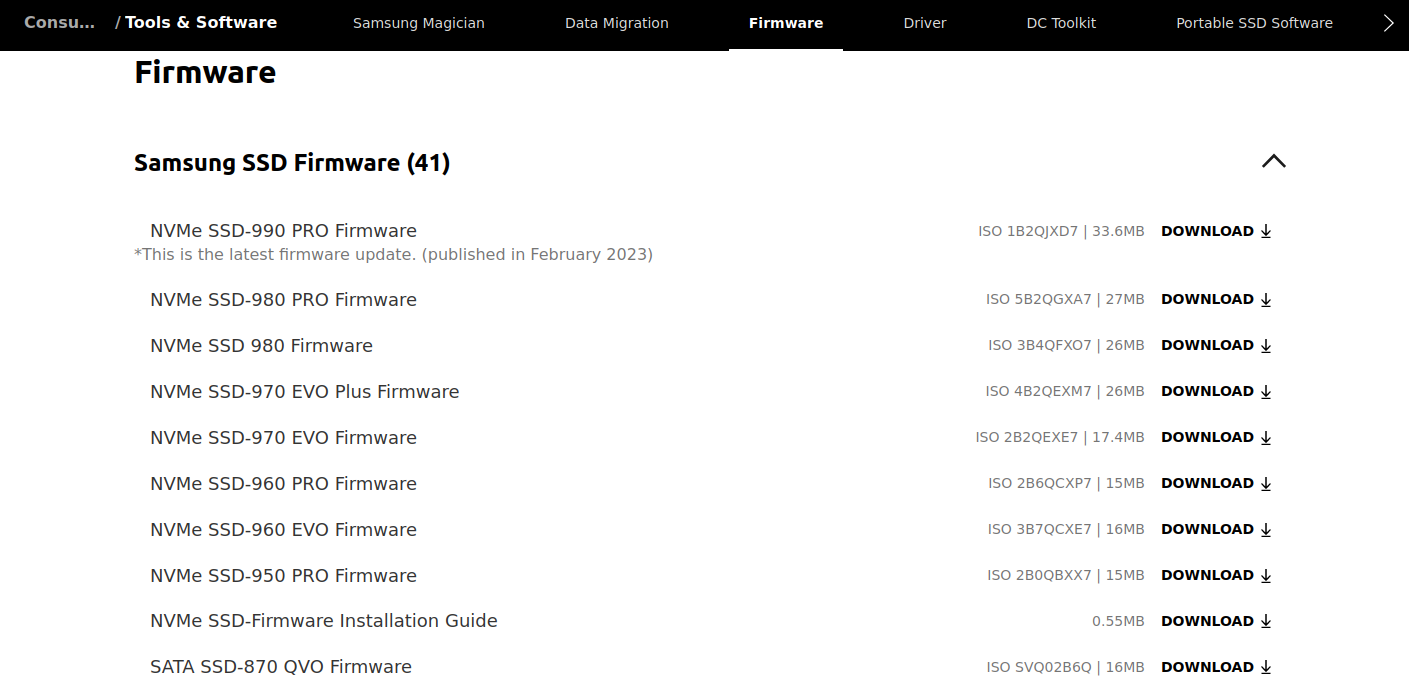
Task: Collapse the Samsung SSD Firmware section
Action: (1274, 161)
